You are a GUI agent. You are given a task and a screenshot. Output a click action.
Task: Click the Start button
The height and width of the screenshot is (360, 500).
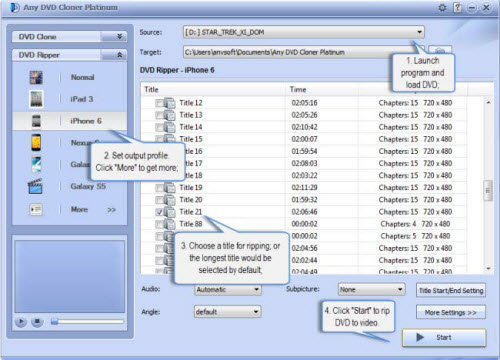click(444, 337)
